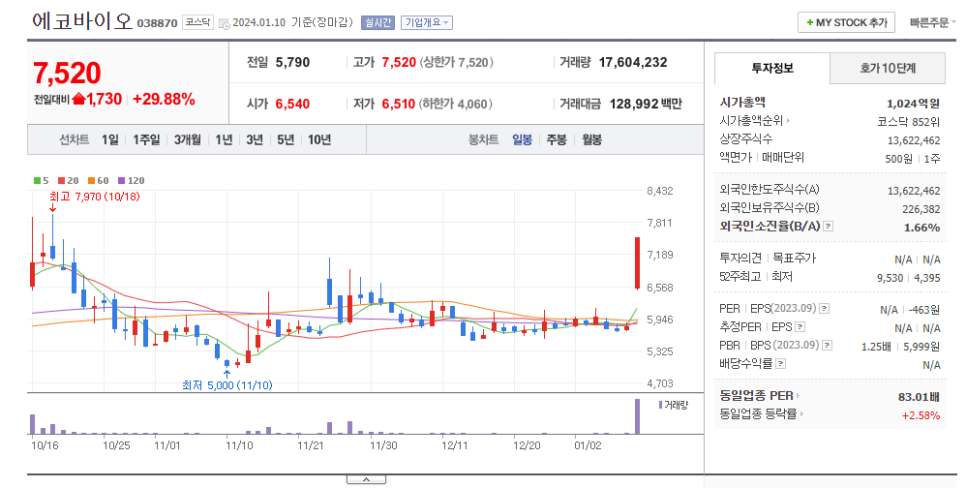Select the 일봉 daily candle chart

pyautogui.click(x=522, y=140)
